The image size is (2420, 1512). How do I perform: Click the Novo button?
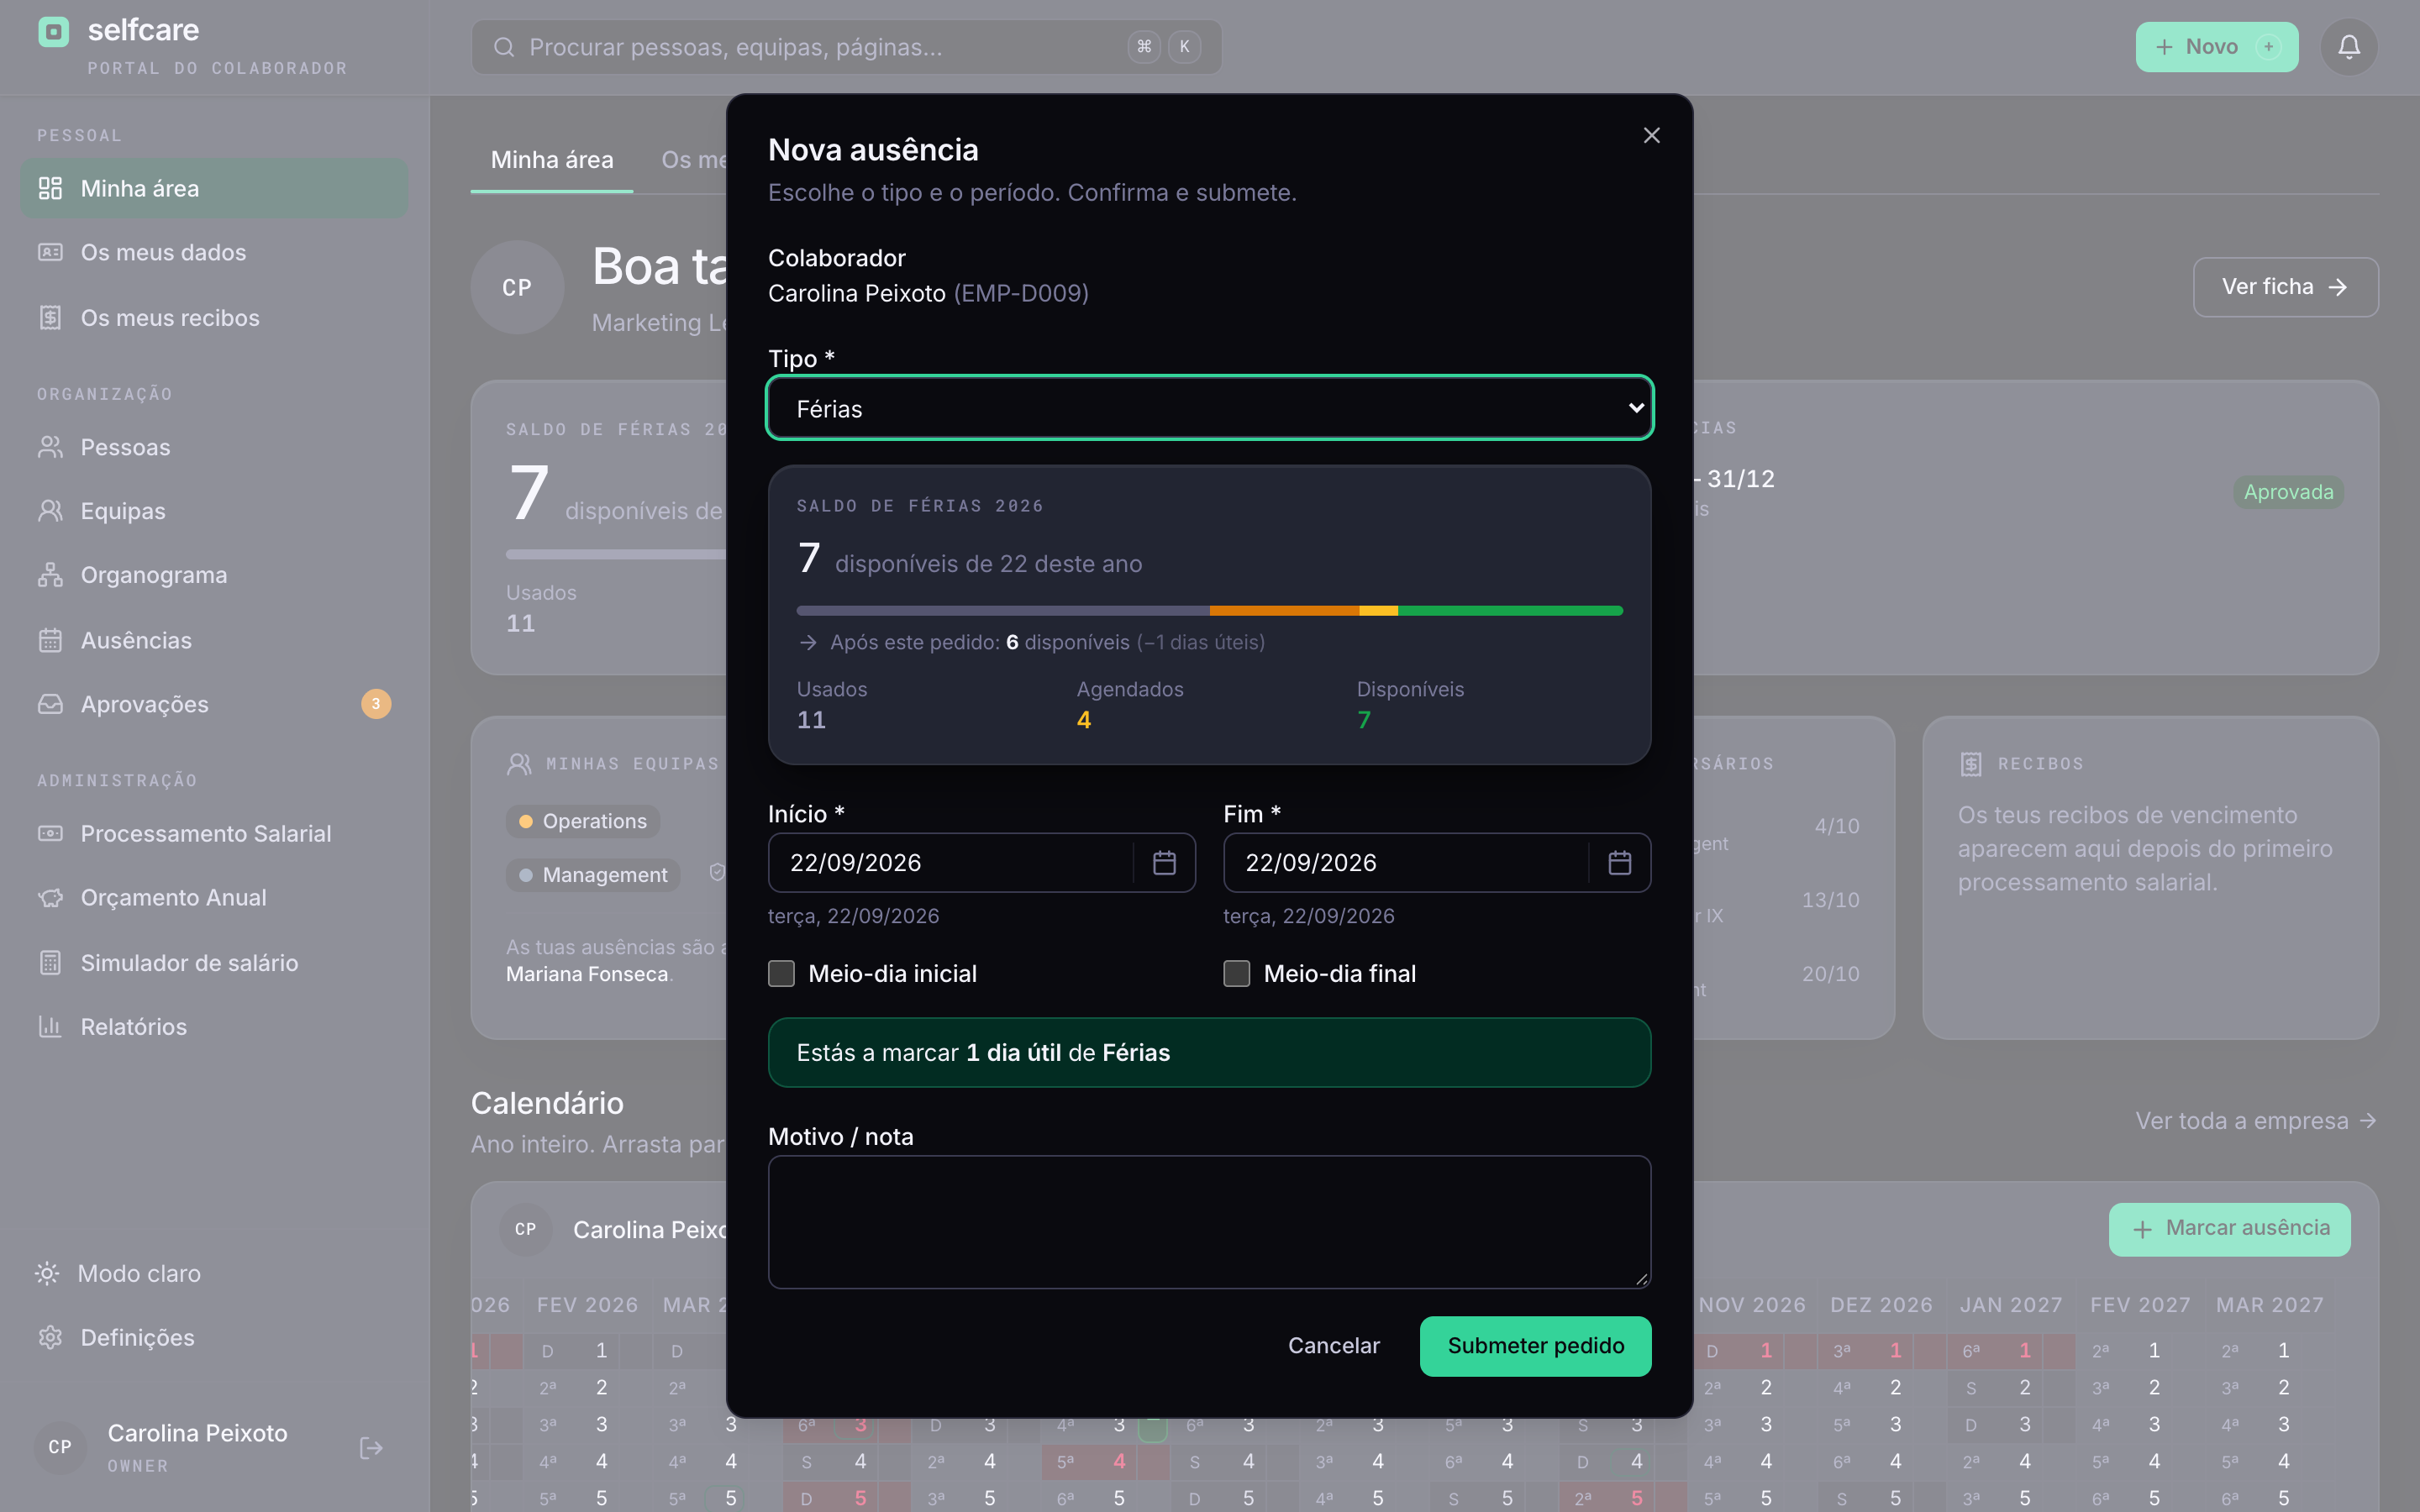point(2216,47)
